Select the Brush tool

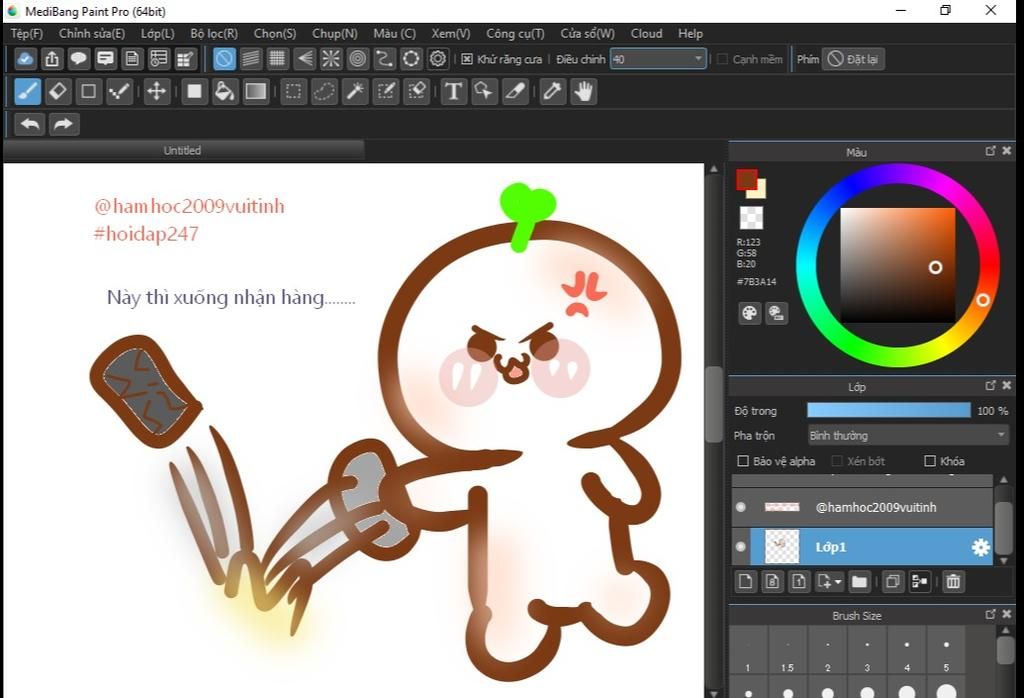click(28, 91)
